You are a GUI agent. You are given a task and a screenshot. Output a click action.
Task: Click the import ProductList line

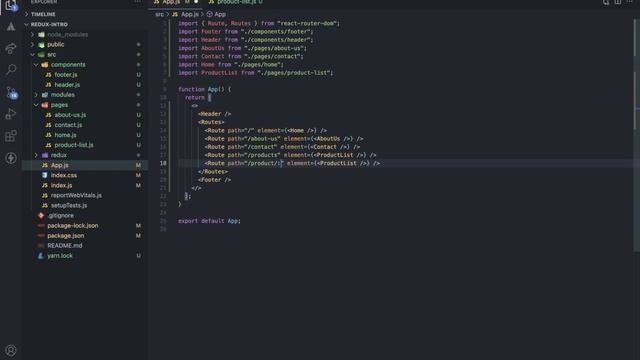(256, 73)
